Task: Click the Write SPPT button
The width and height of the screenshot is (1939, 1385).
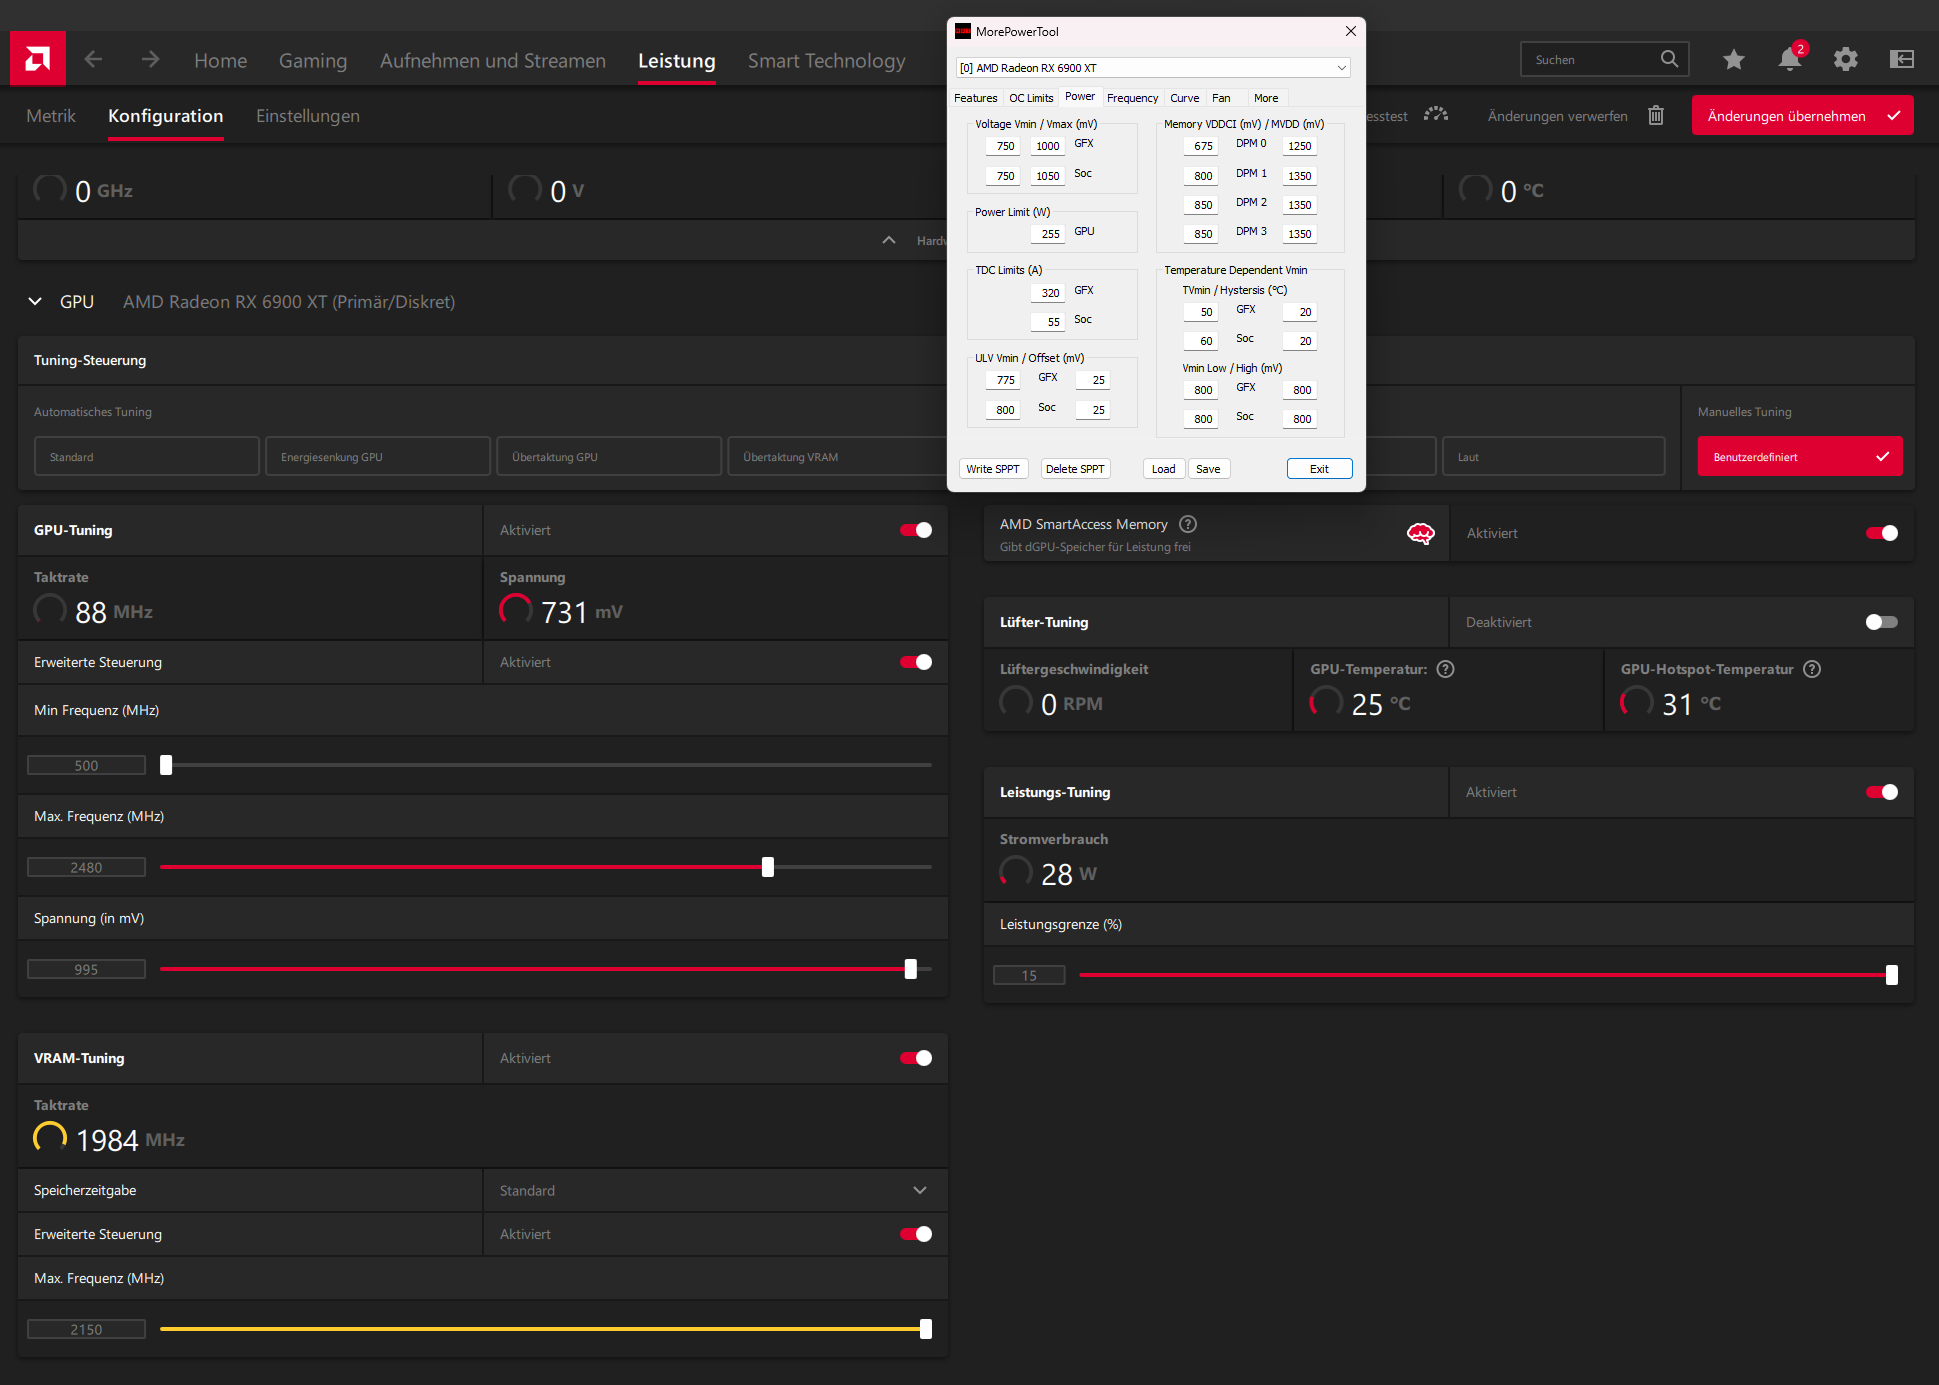Action: pyautogui.click(x=992, y=469)
